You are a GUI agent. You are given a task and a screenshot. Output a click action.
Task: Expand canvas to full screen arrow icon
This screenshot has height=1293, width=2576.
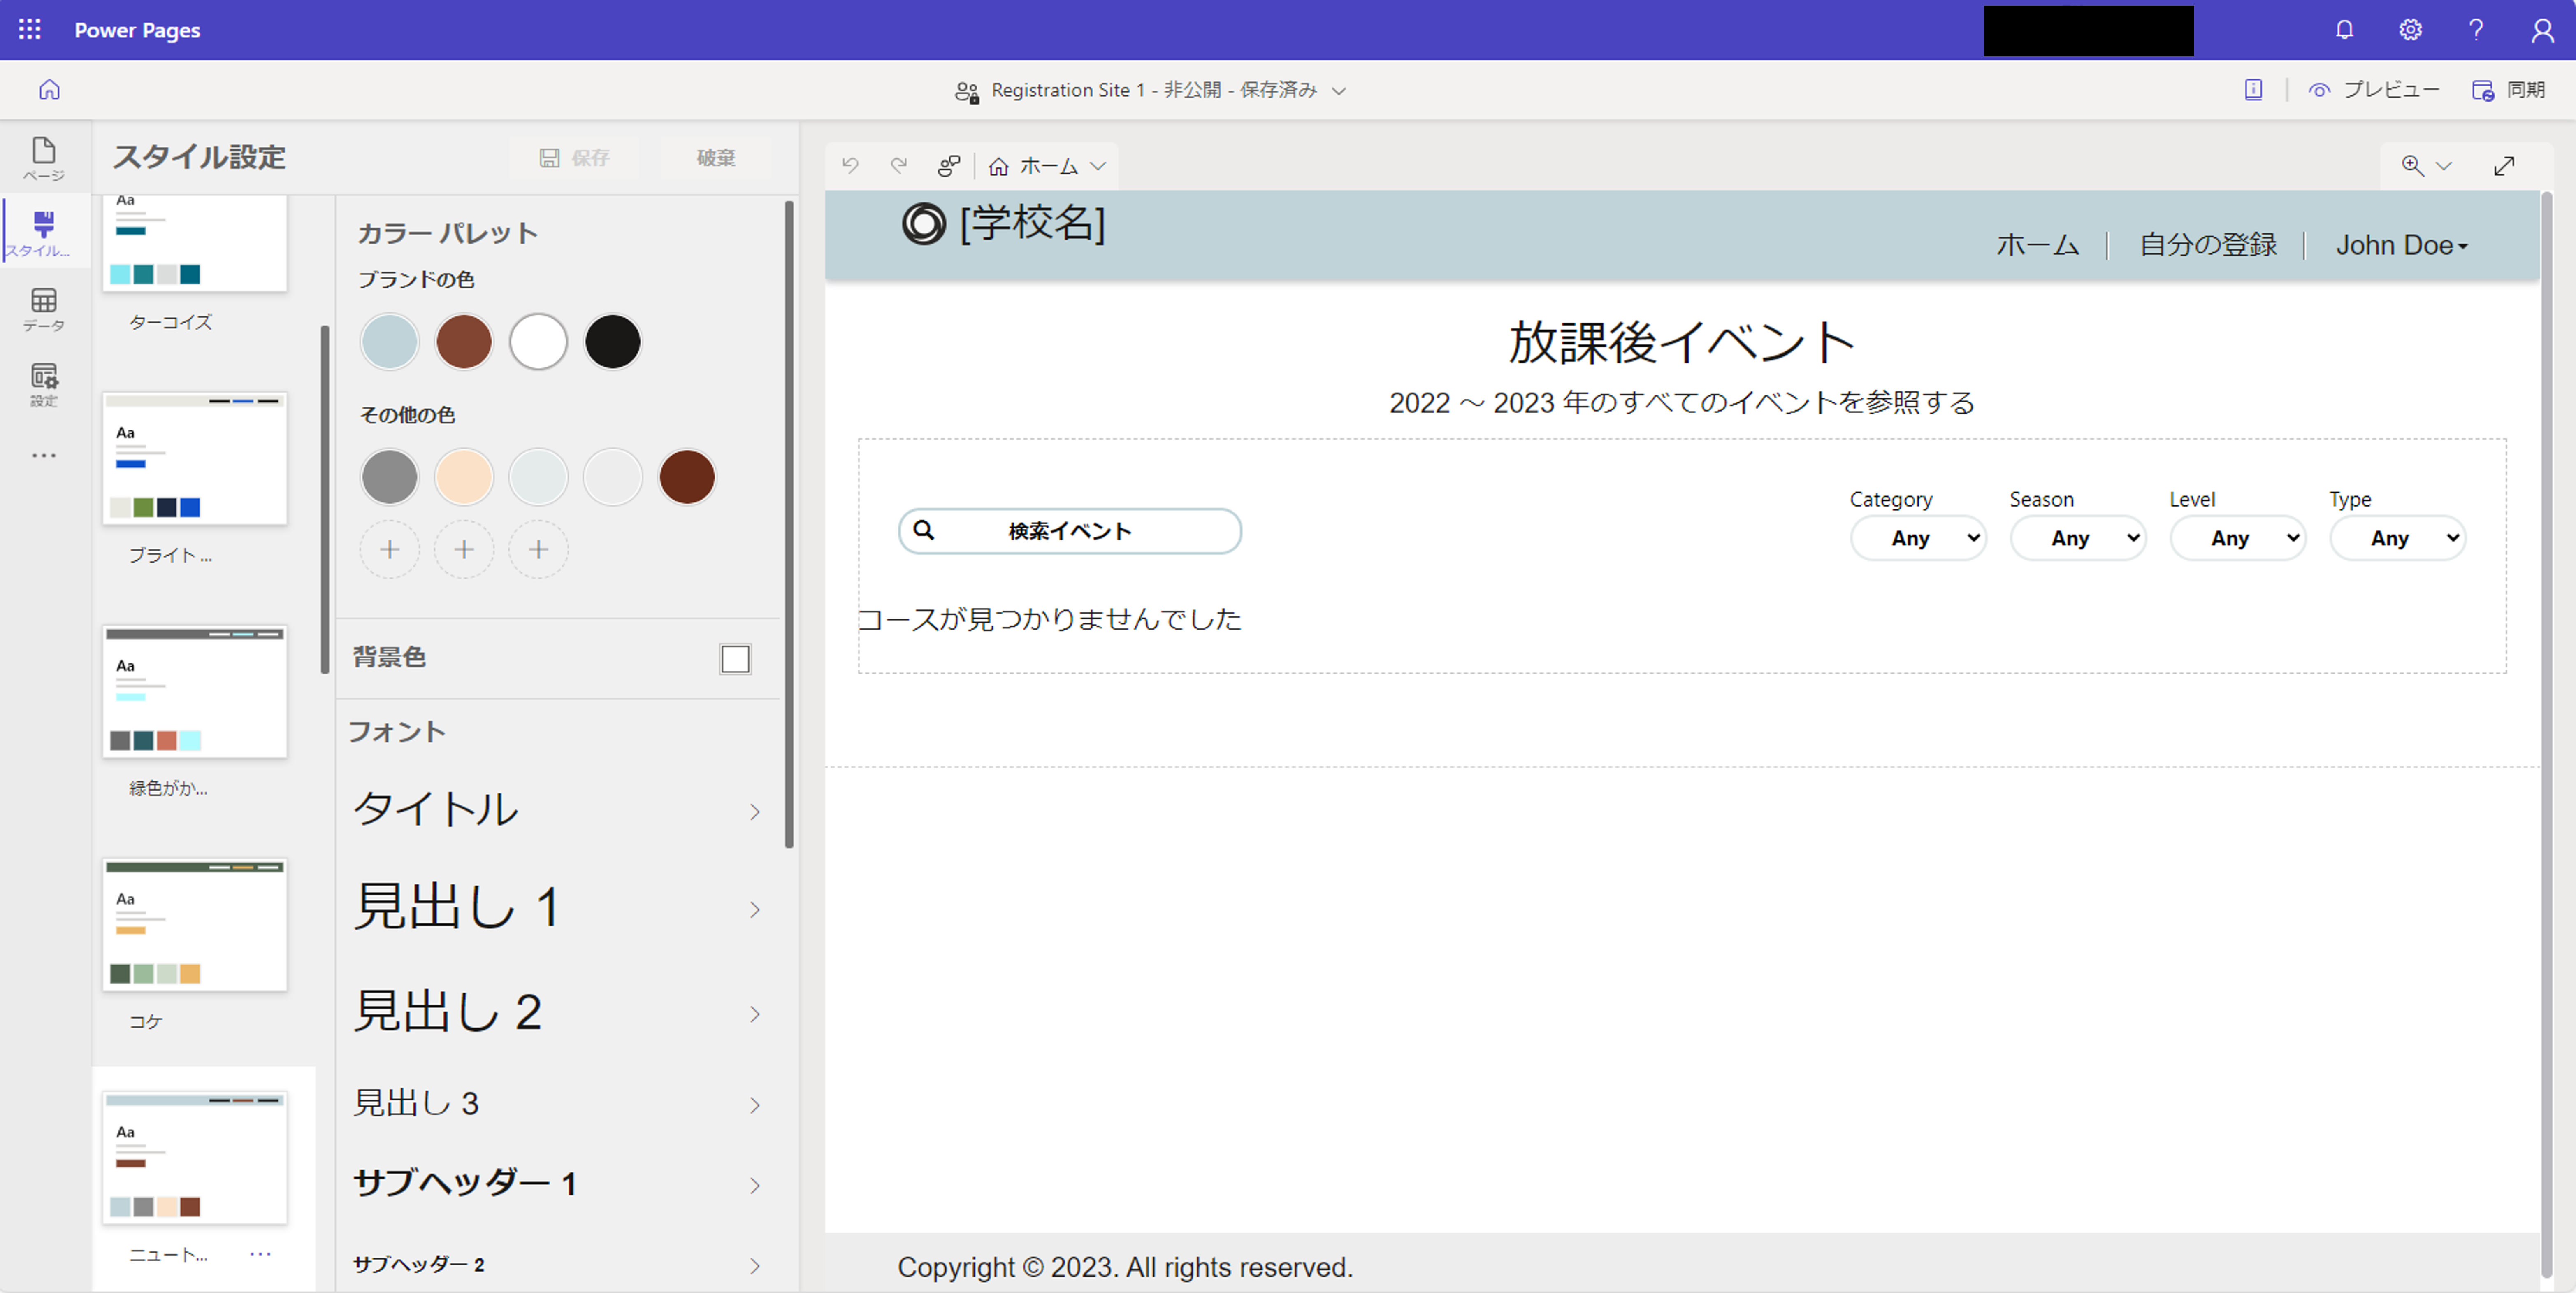tap(2504, 165)
